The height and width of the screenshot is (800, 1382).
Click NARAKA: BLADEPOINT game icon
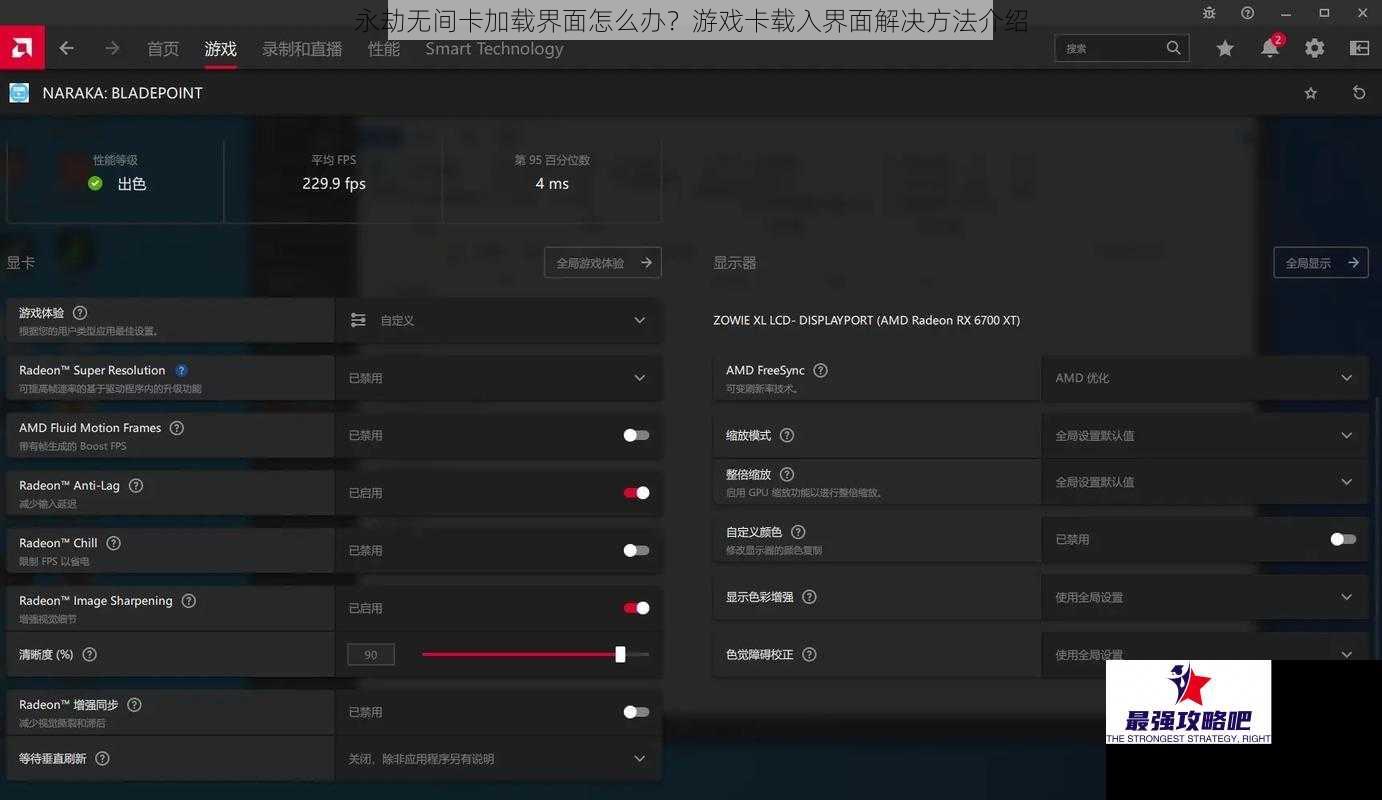coord(19,93)
